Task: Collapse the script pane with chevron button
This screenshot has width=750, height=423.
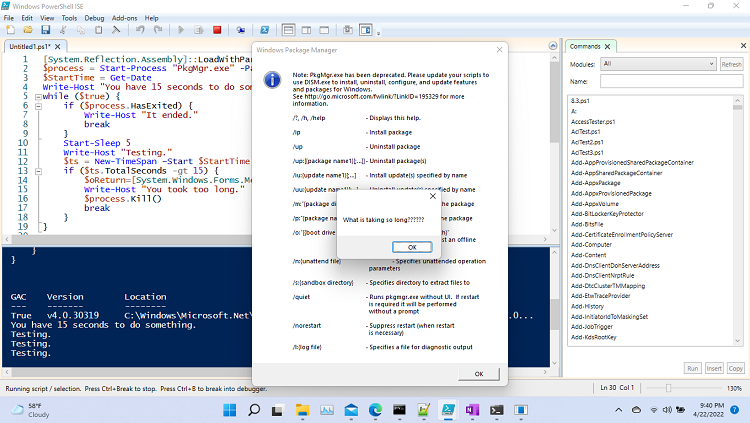Action: (x=553, y=46)
